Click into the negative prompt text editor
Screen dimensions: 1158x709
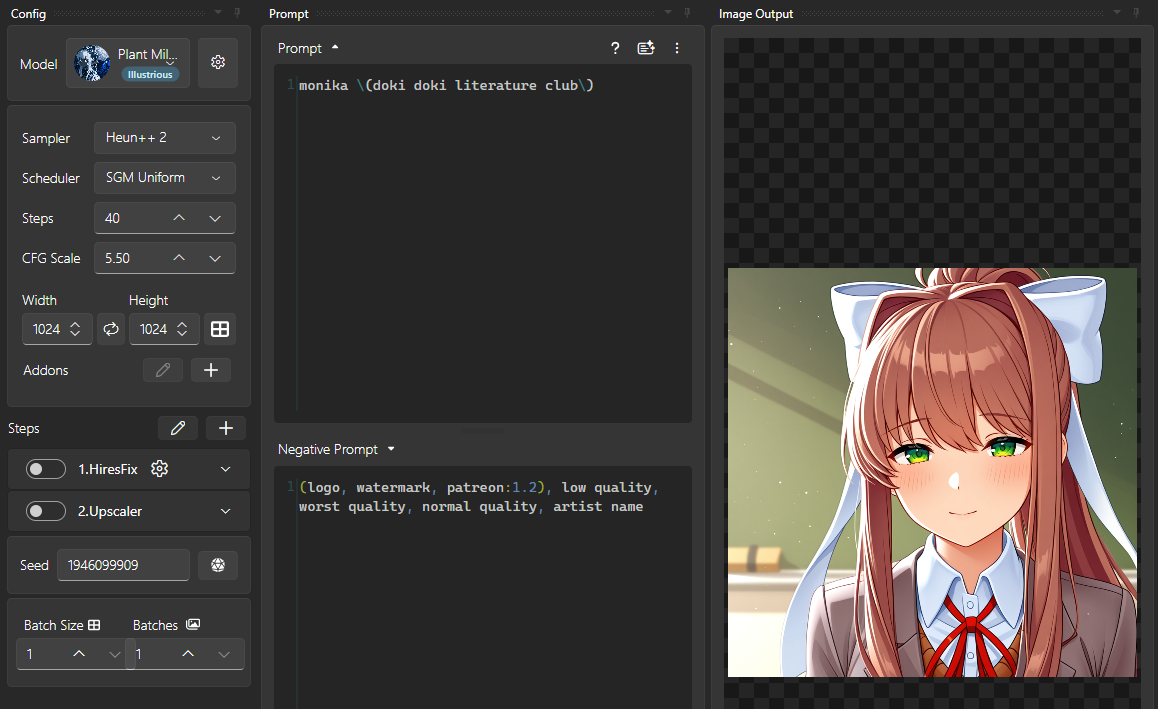coord(483,587)
